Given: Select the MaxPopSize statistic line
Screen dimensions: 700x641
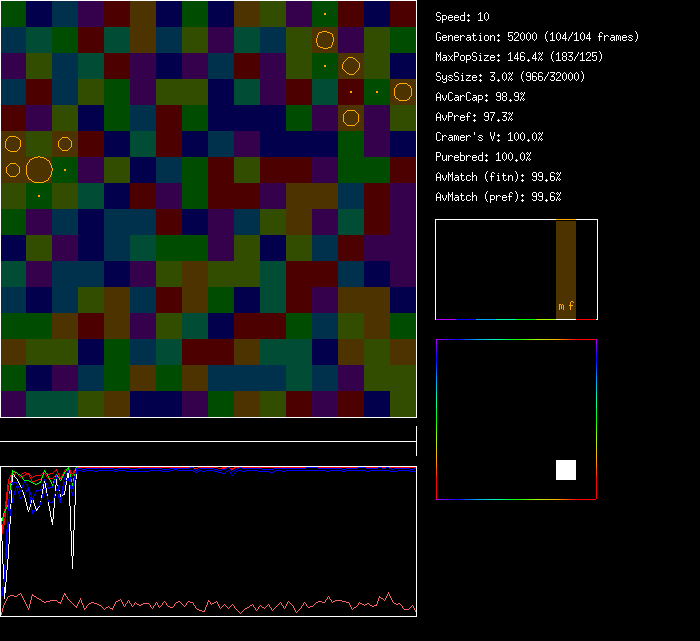Looking at the screenshot, I should pyautogui.click(x=517, y=57).
